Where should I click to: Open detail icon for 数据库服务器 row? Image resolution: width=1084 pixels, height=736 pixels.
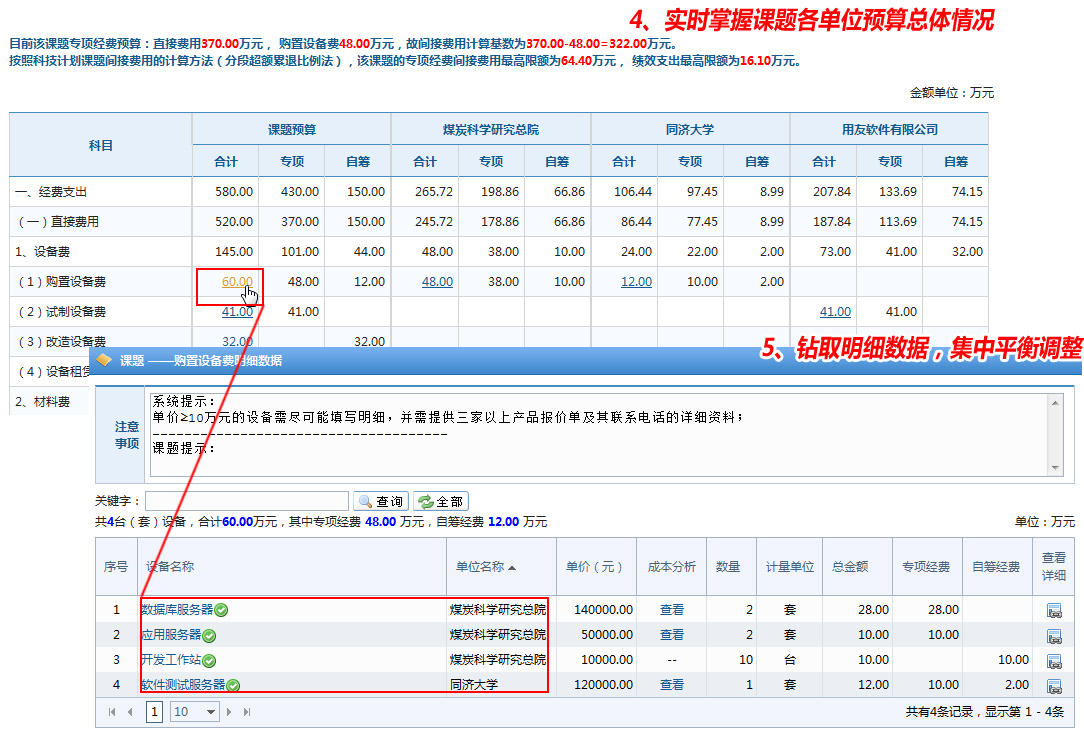pyautogui.click(x=1053, y=610)
